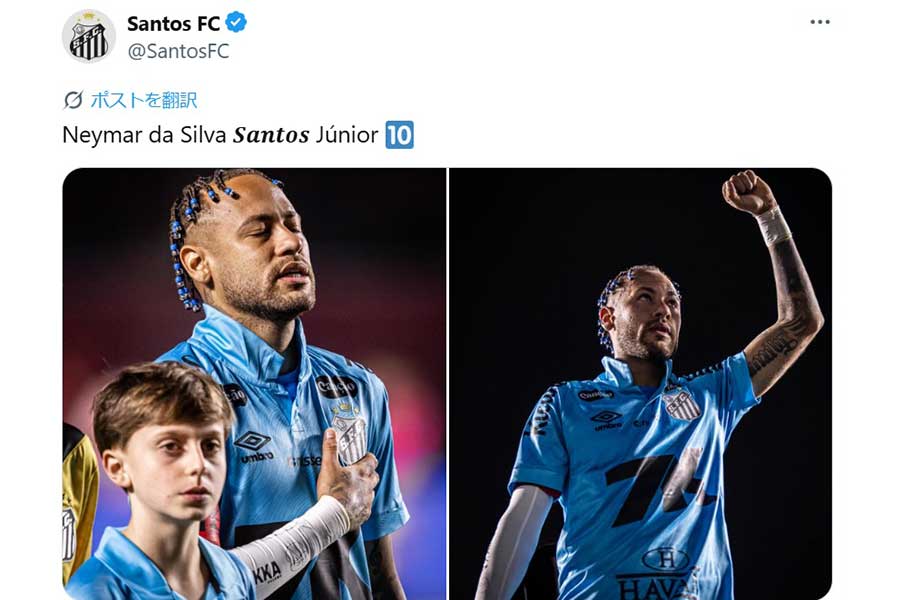Click the Santos FC profile avatar

tap(89, 36)
